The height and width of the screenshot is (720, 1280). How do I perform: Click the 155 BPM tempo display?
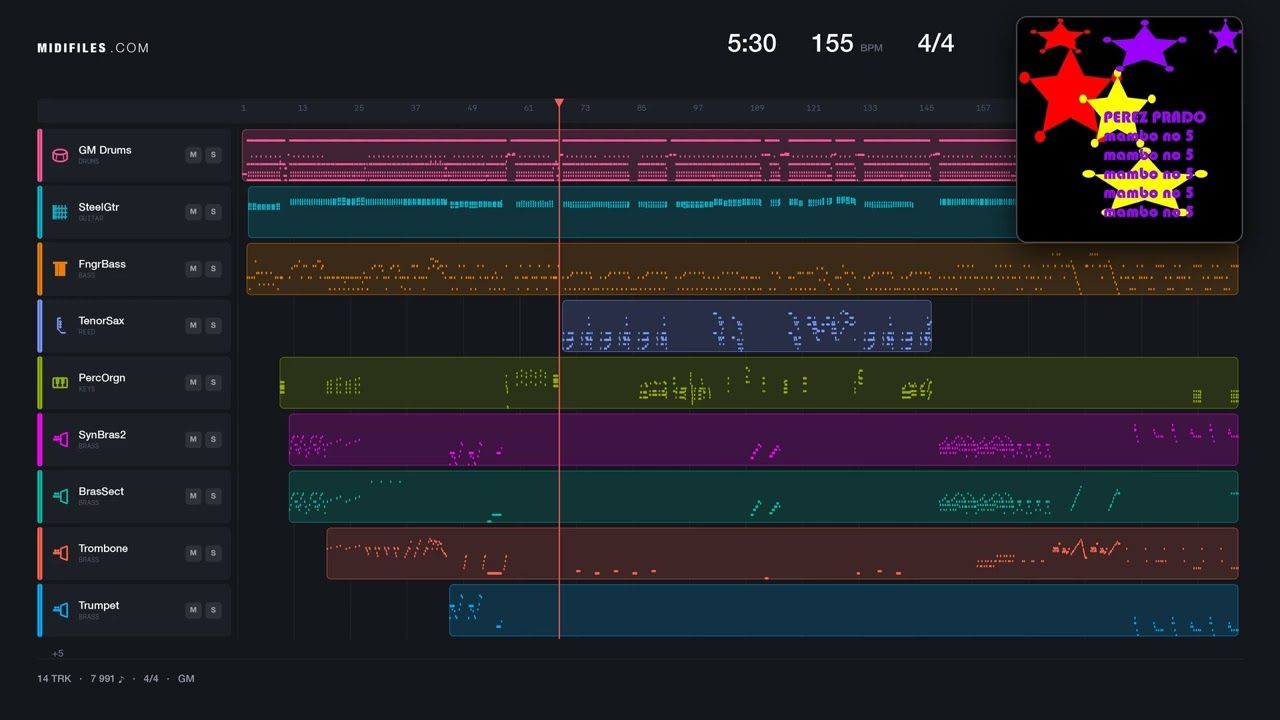coord(846,43)
